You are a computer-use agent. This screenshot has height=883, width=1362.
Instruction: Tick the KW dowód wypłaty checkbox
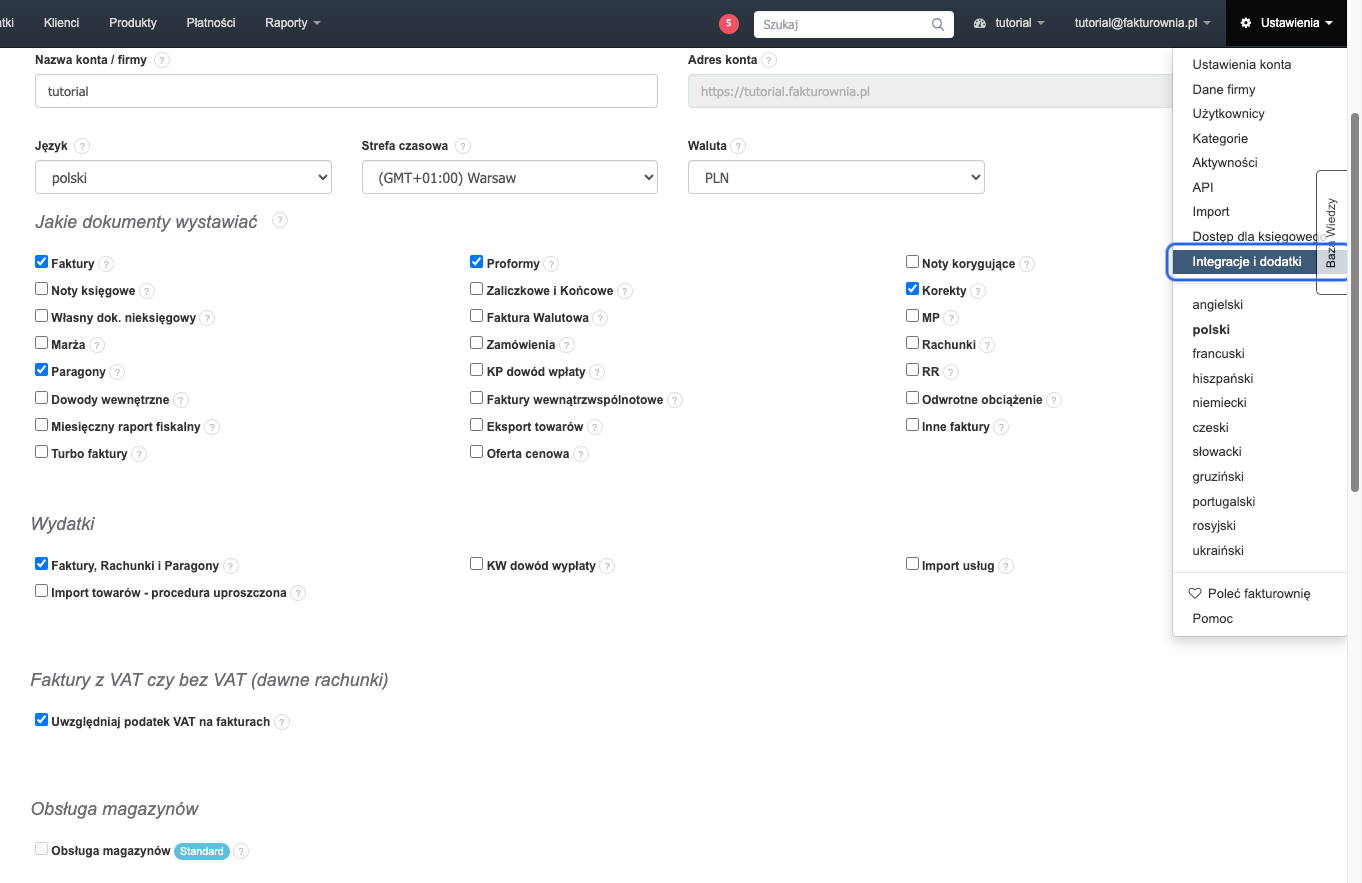[x=477, y=564]
